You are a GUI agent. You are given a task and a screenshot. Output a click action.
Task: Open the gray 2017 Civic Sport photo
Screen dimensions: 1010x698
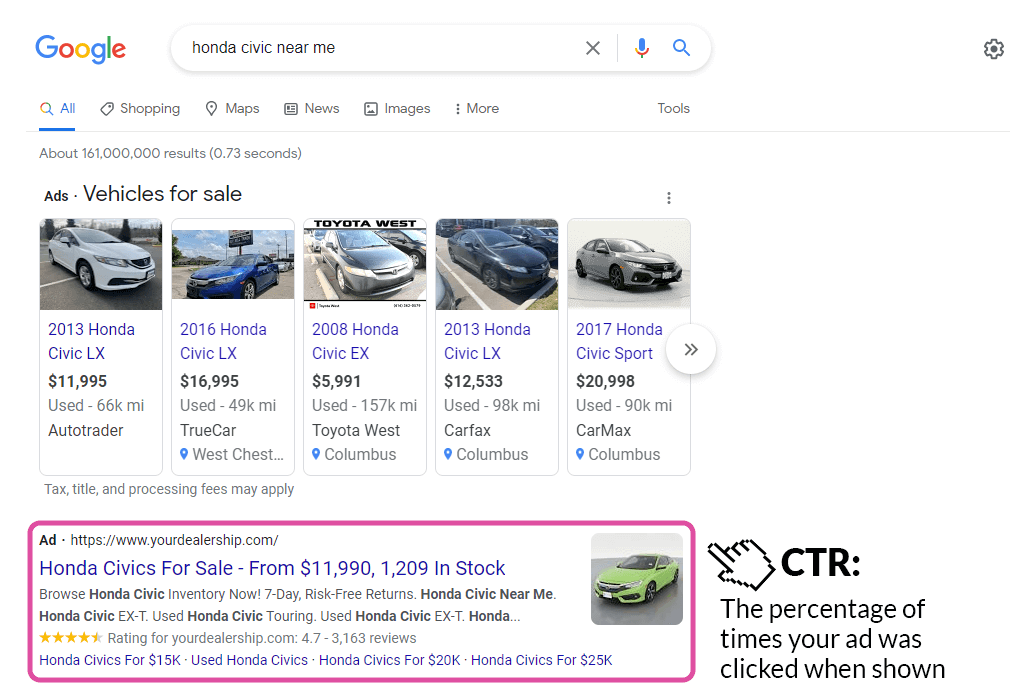tap(629, 264)
